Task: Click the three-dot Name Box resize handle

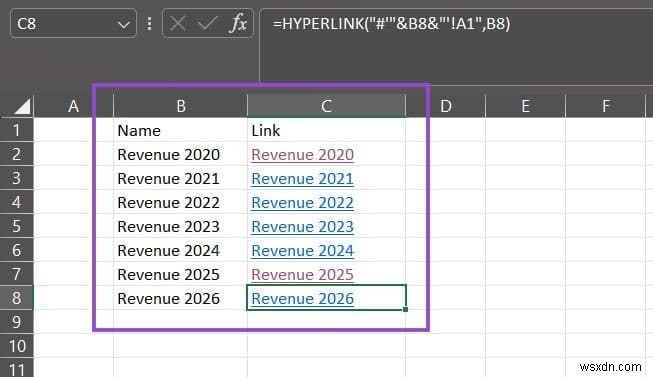Action: coord(149,24)
